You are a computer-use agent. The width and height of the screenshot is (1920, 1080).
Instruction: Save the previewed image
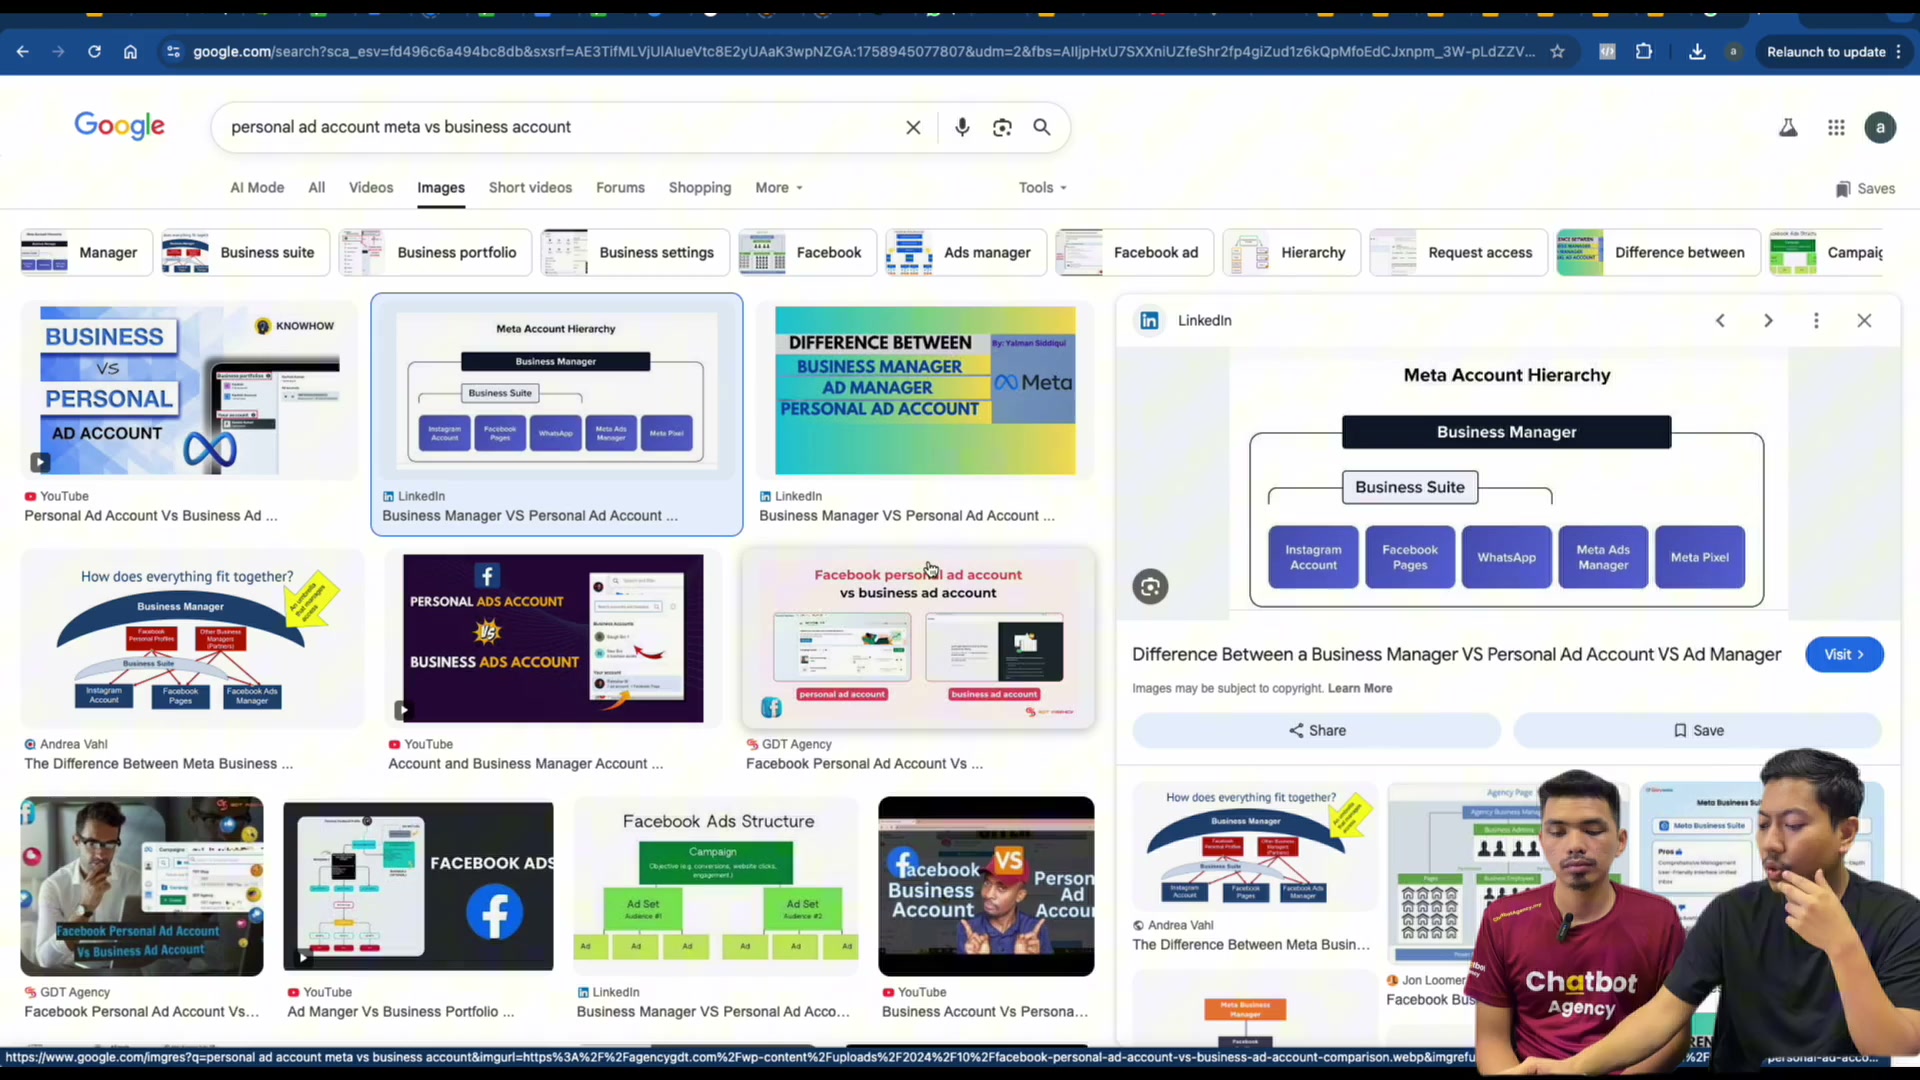(x=1698, y=730)
